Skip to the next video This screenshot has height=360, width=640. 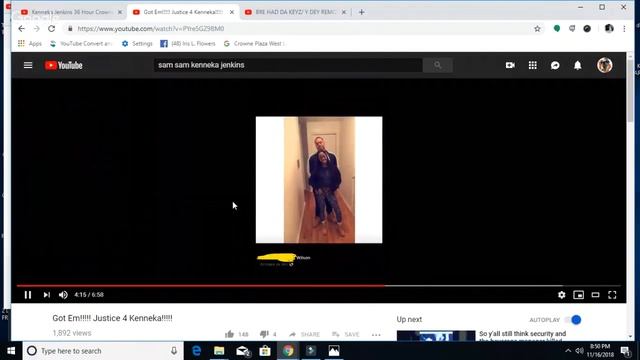47,295
